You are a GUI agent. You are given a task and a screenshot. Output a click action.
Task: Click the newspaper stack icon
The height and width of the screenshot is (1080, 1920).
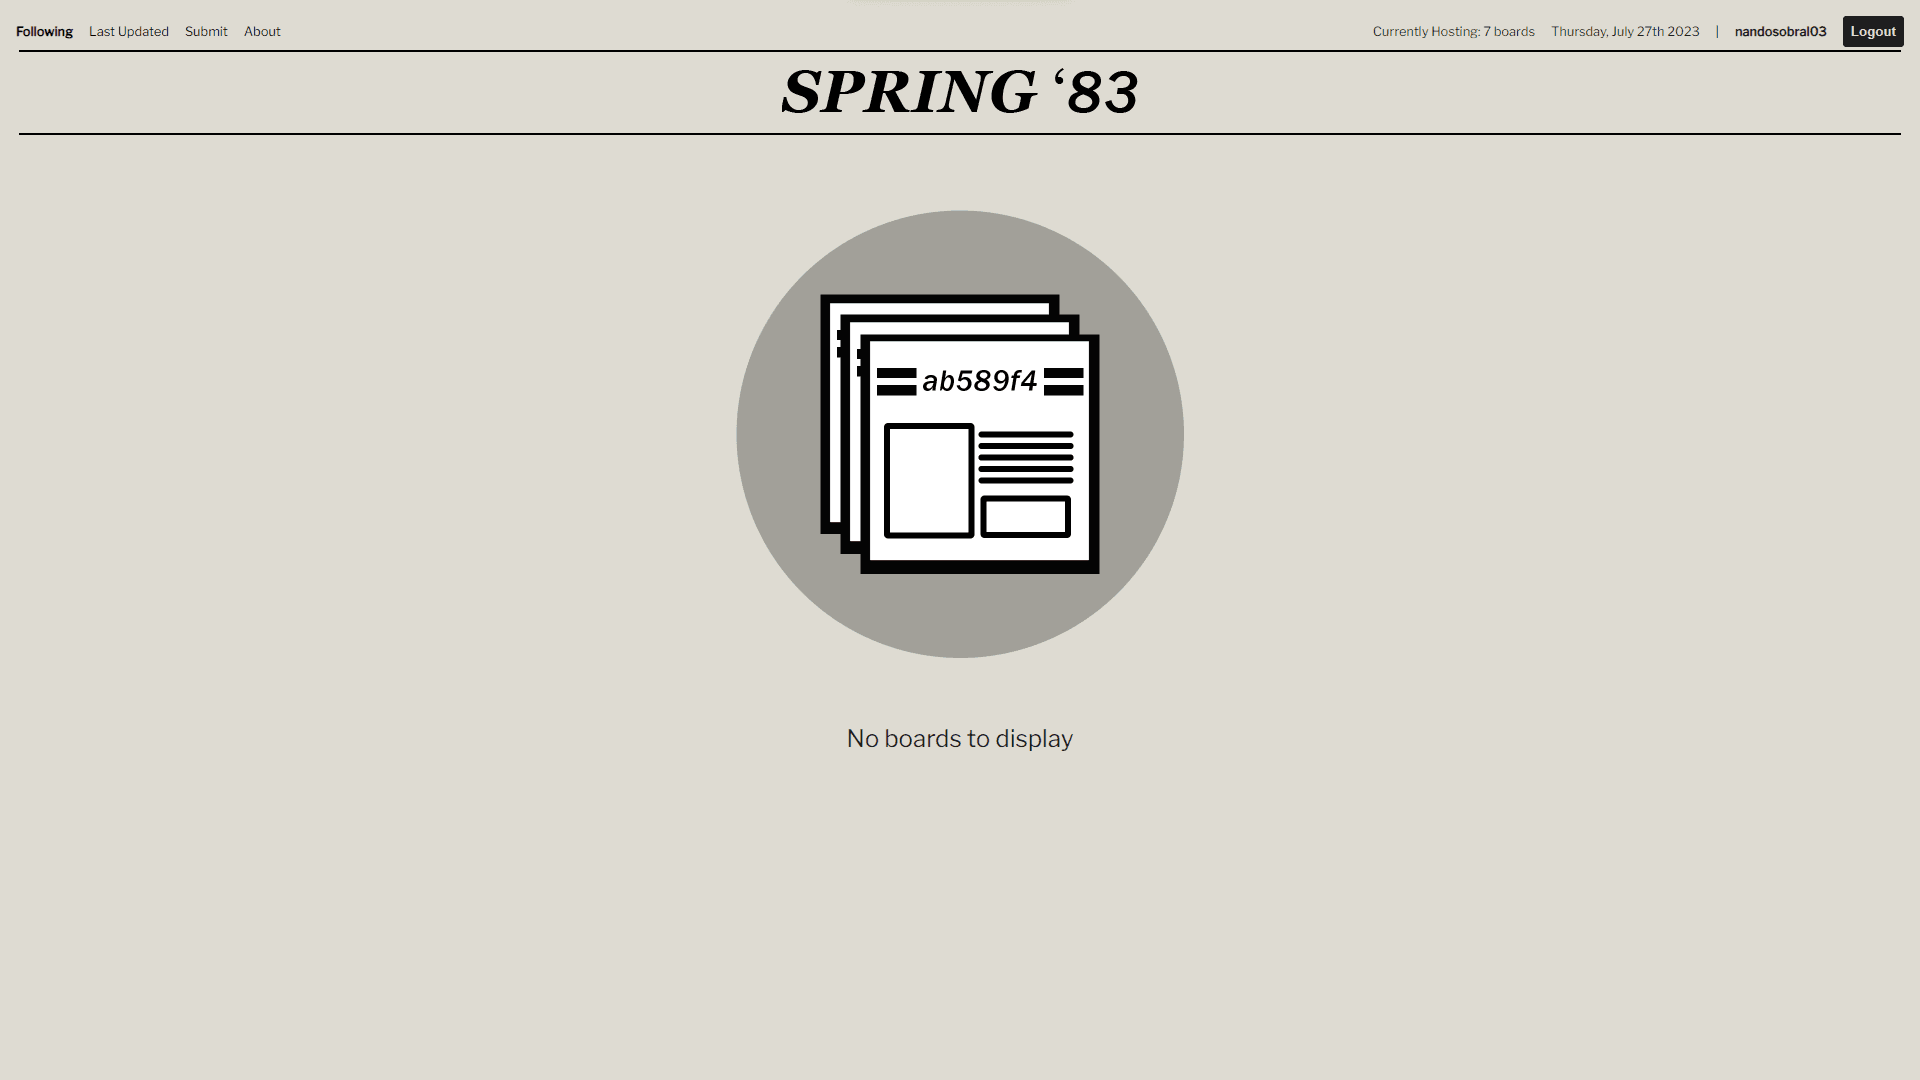click(960, 434)
